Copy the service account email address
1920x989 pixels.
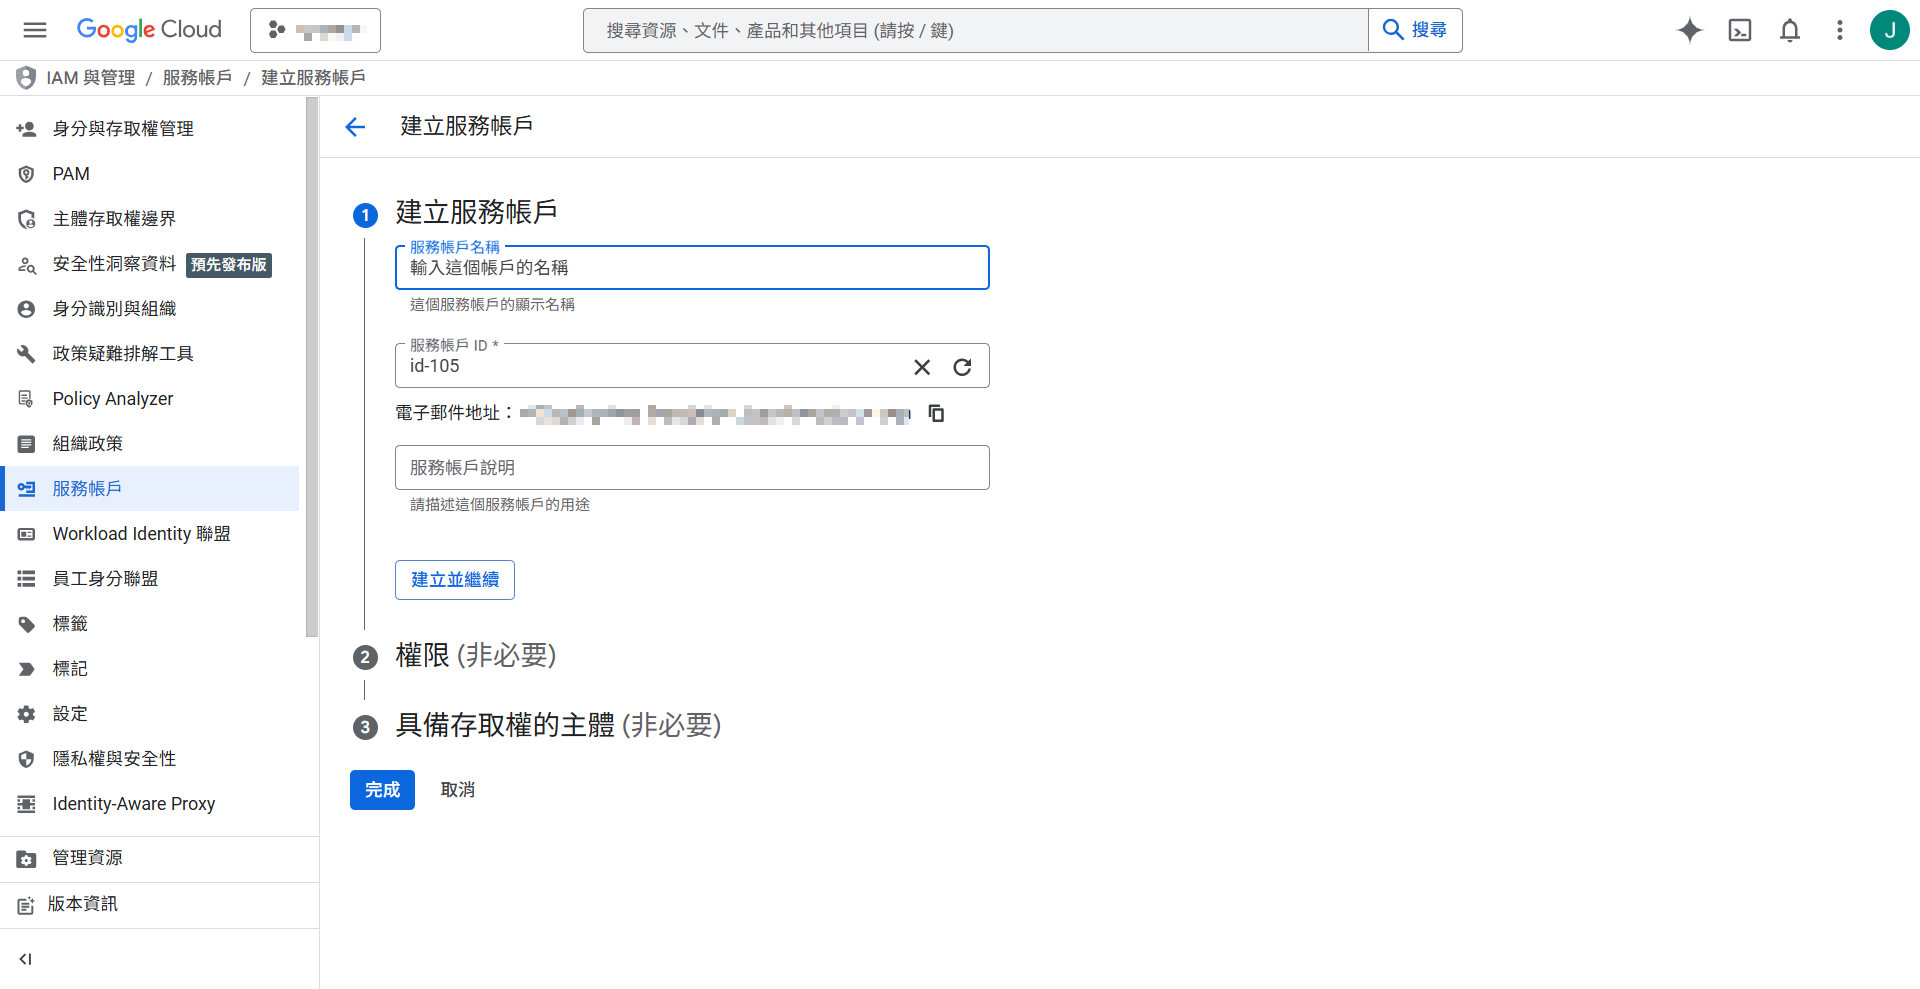click(x=936, y=413)
